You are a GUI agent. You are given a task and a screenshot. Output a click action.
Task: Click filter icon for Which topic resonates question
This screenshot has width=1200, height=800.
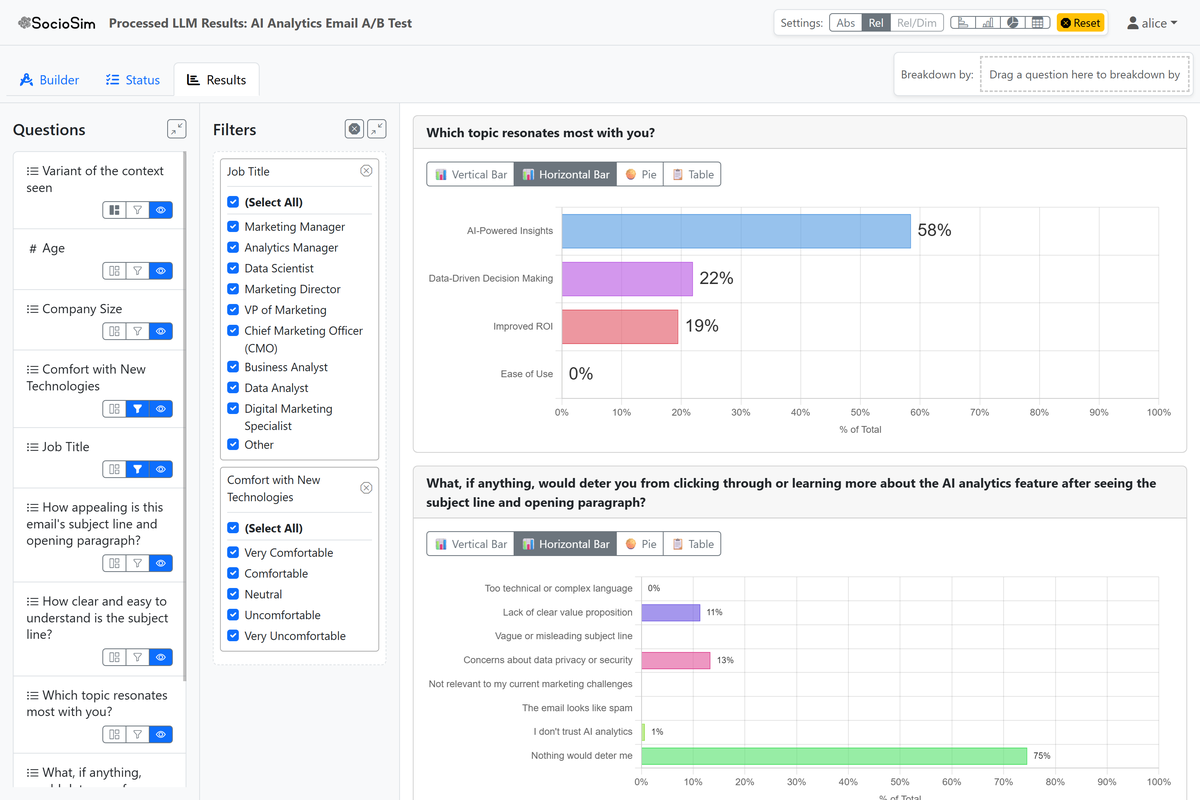[x=137, y=734]
